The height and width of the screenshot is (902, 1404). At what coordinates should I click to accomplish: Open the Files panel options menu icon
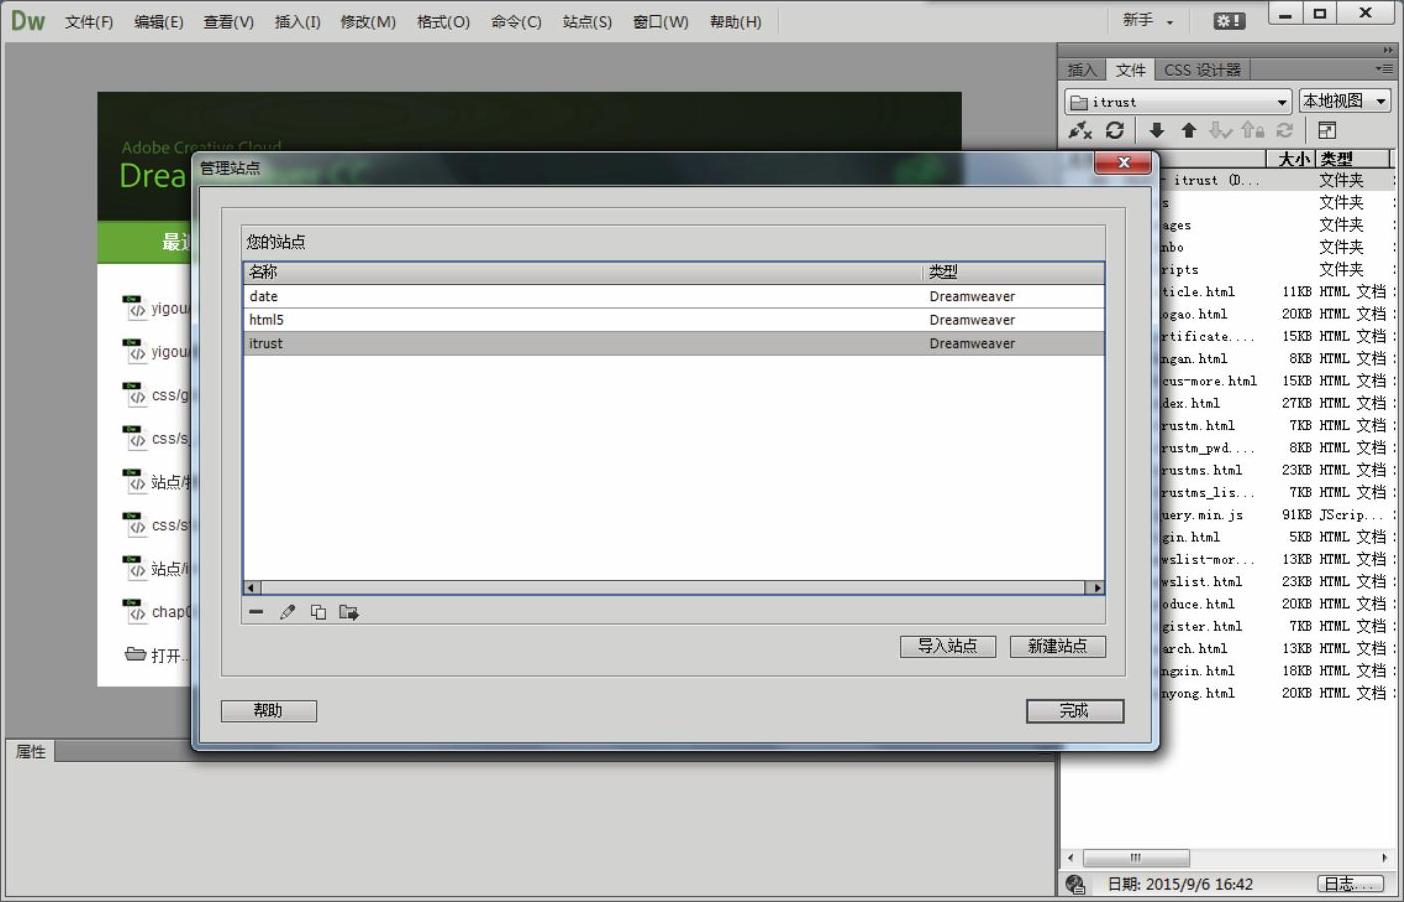(x=1384, y=69)
